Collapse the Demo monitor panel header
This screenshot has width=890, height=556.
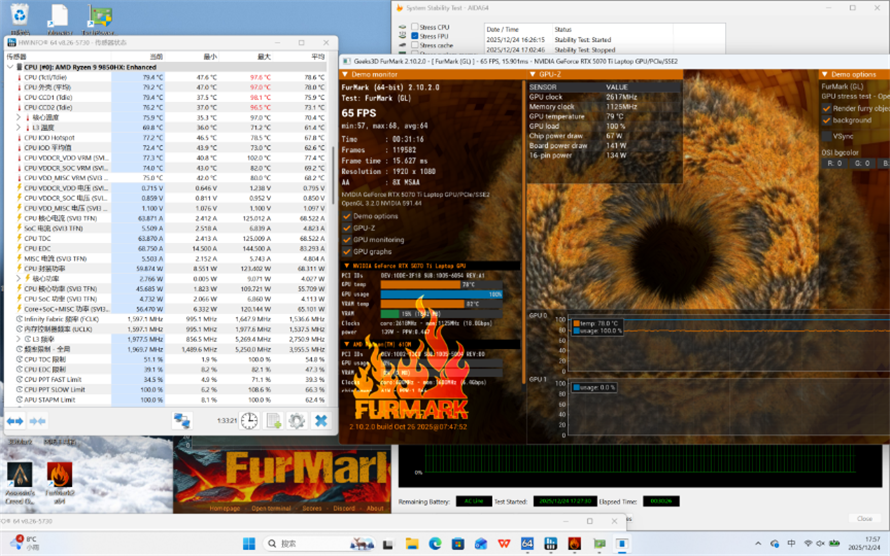click(x=345, y=74)
